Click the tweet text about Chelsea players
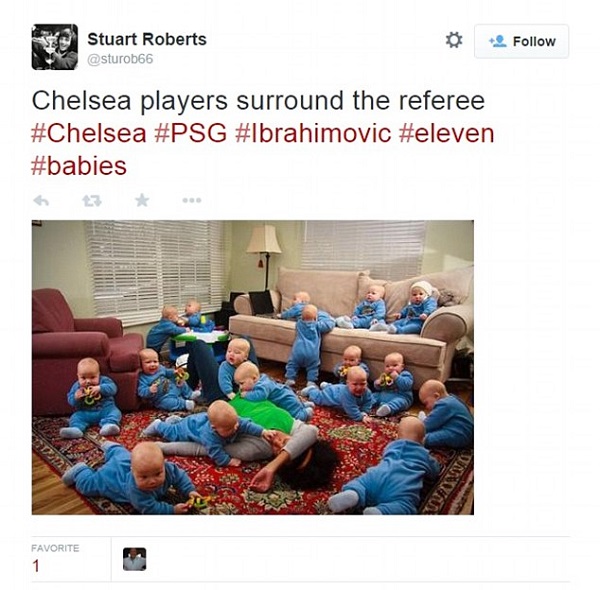Viewport: 600px width, 590px height. (x=258, y=101)
